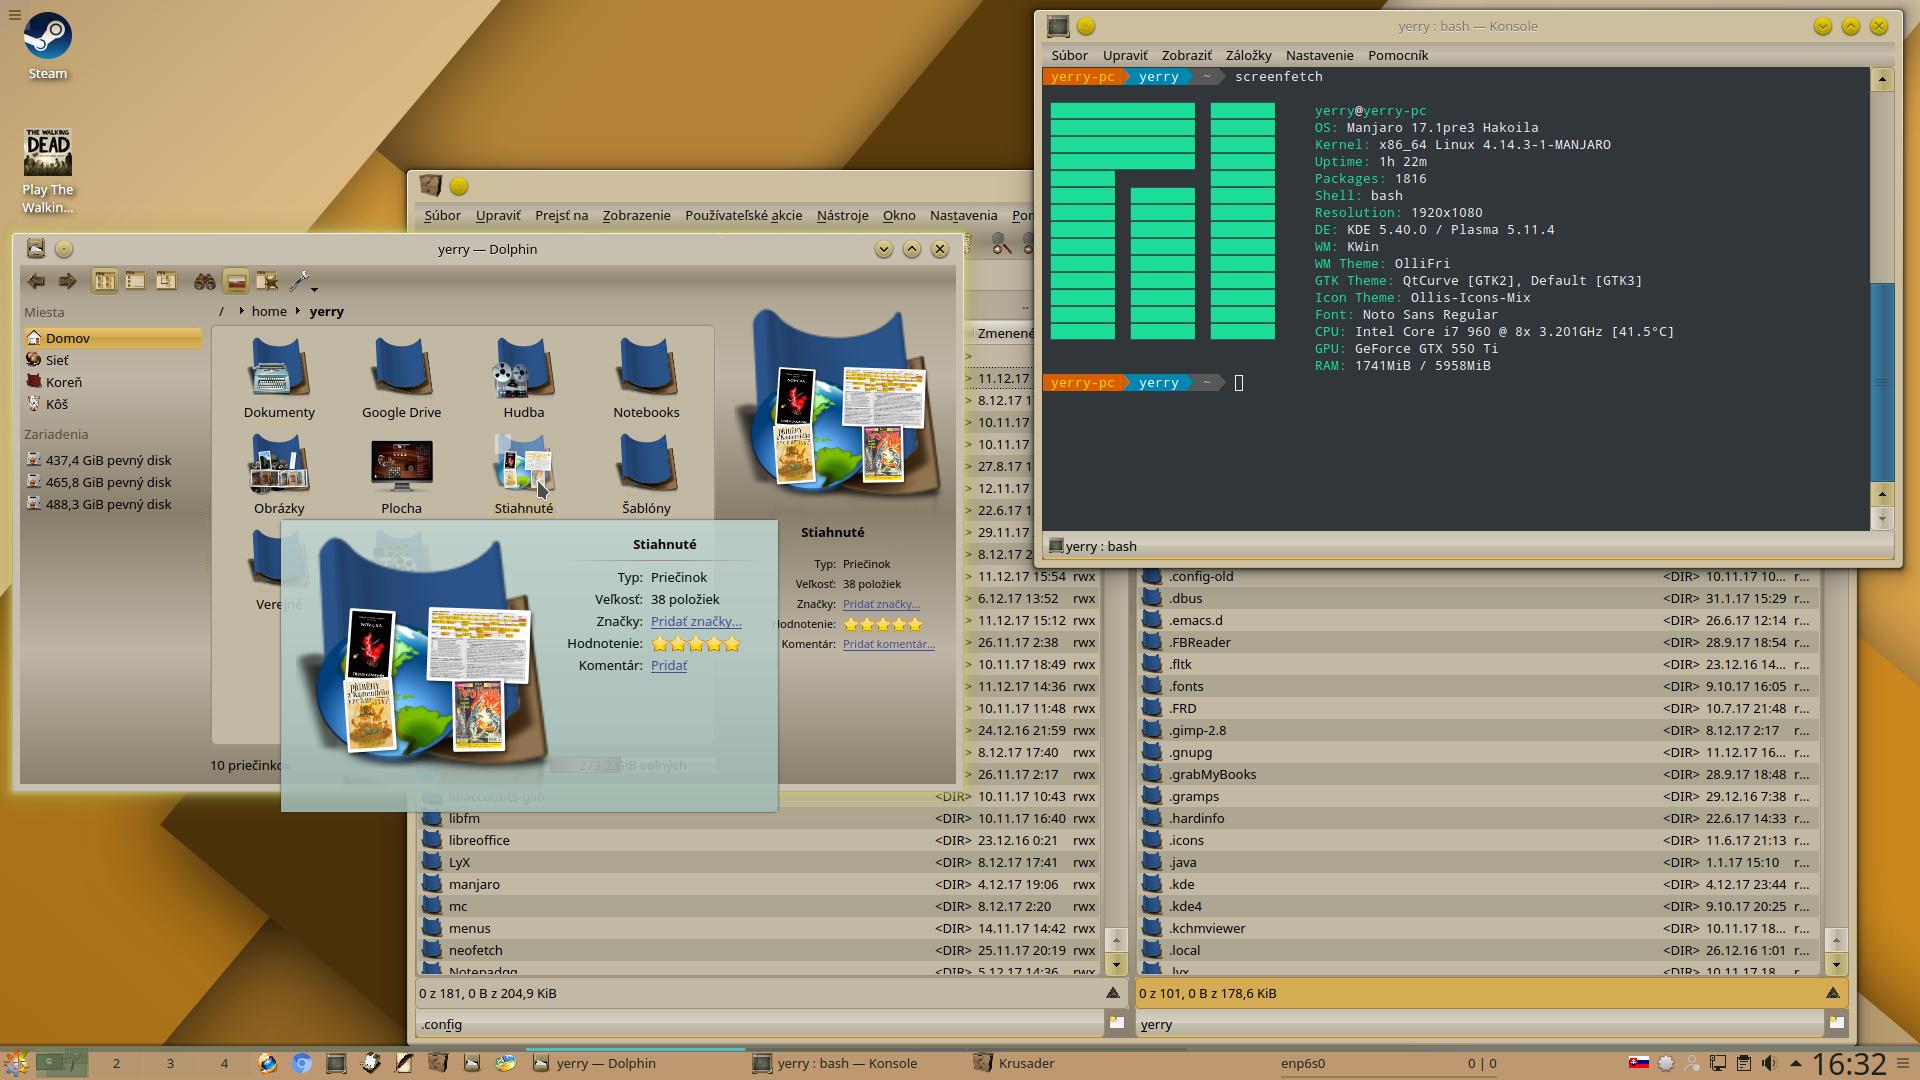Screen dimensions: 1920x1080
Task: Select yerry : bash Konsole tab
Action: (1092, 546)
